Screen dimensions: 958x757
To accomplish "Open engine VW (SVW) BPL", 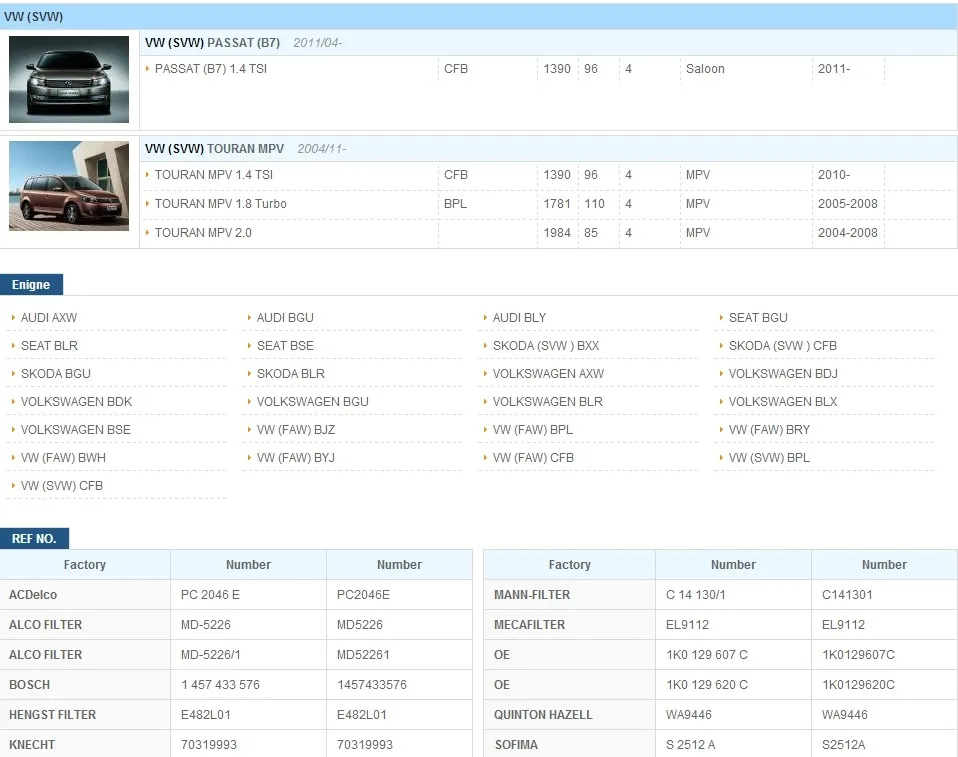I will pos(769,458).
